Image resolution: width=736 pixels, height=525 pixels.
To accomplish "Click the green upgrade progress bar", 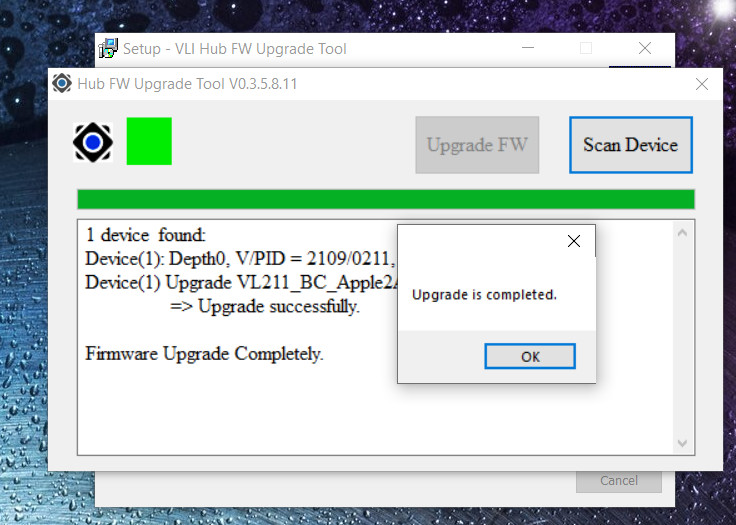I will pos(386,199).
